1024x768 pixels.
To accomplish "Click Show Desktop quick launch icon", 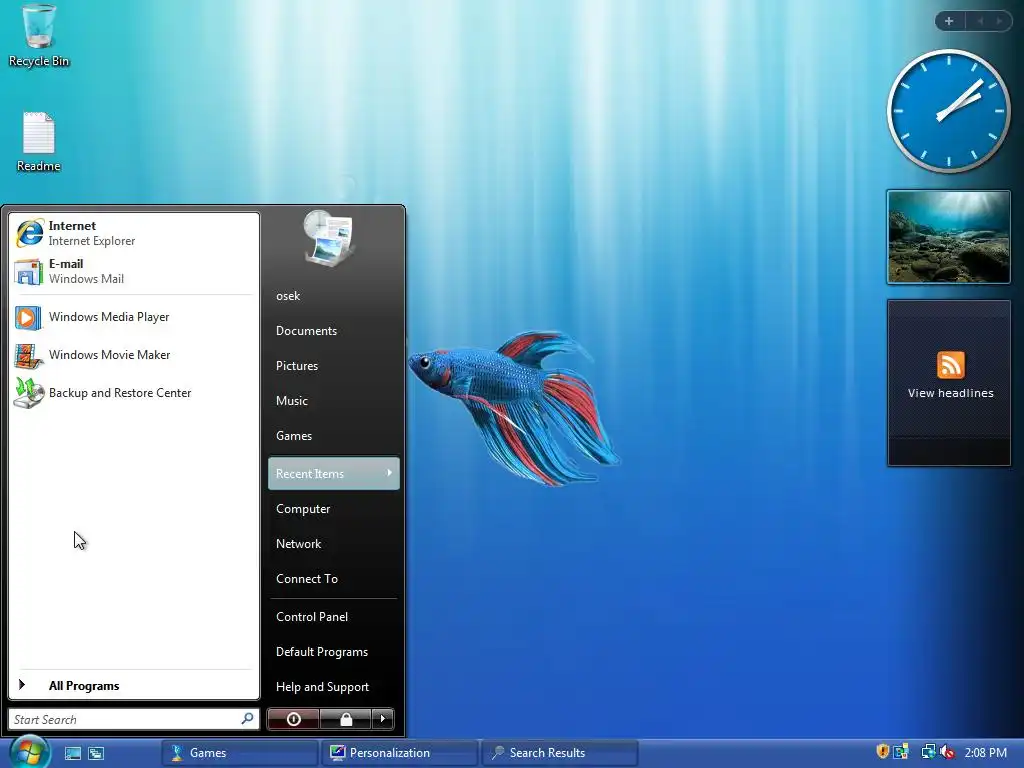I will (72, 753).
